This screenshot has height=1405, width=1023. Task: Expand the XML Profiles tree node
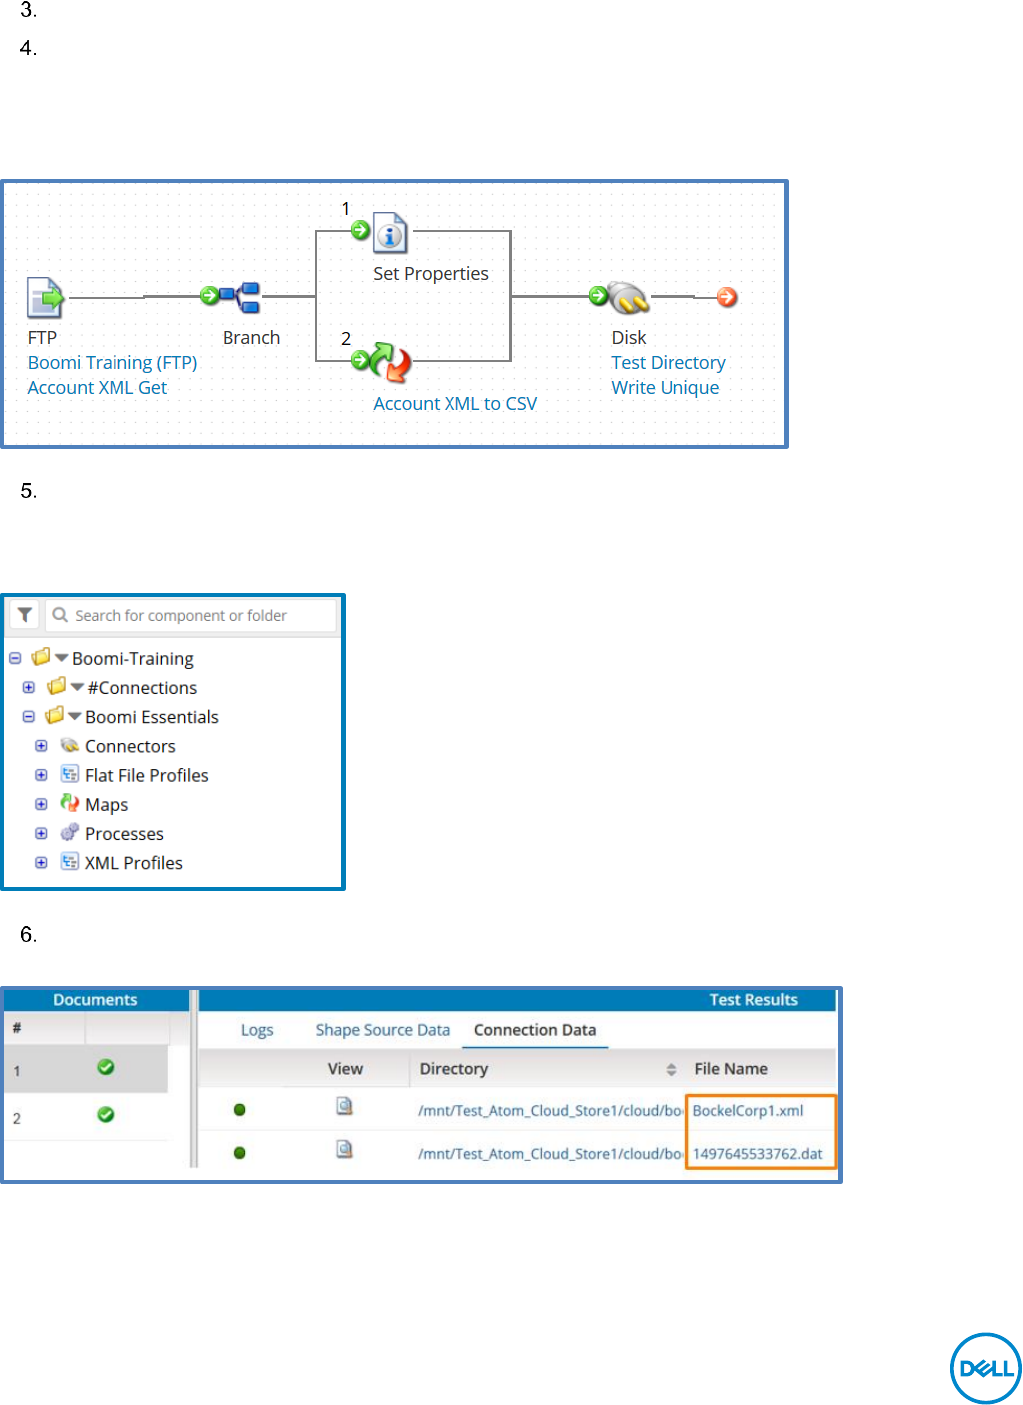[x=41, y=862]
